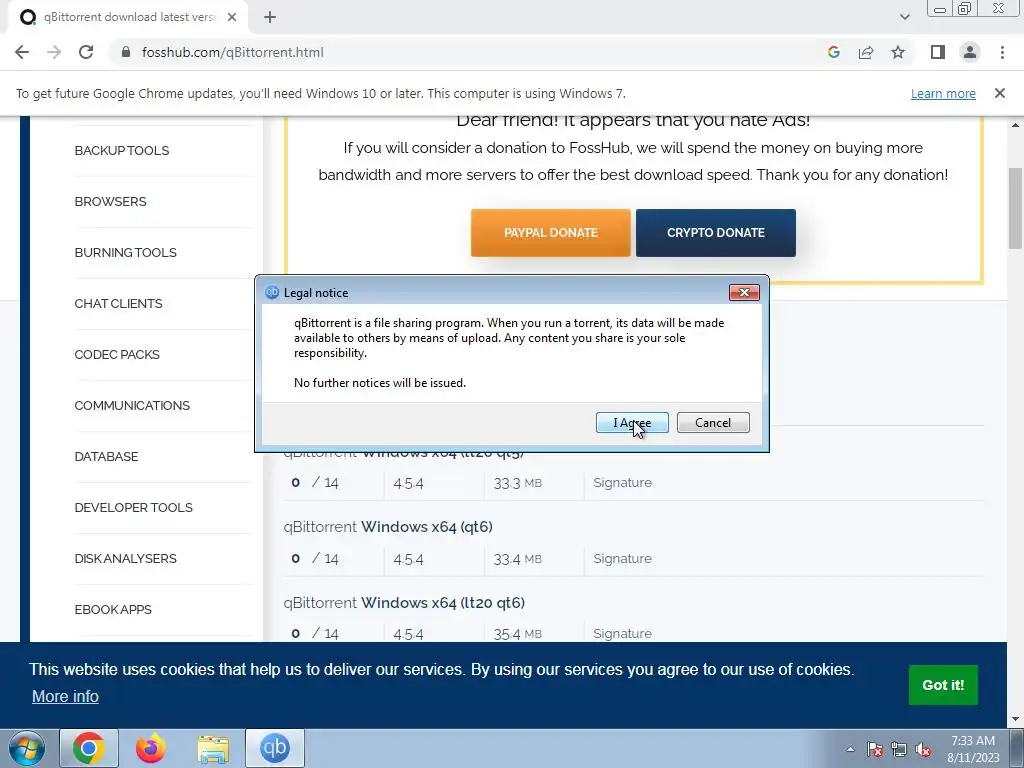Show hidden system tray icons
1024x768 pixels.
coord(850,749)
